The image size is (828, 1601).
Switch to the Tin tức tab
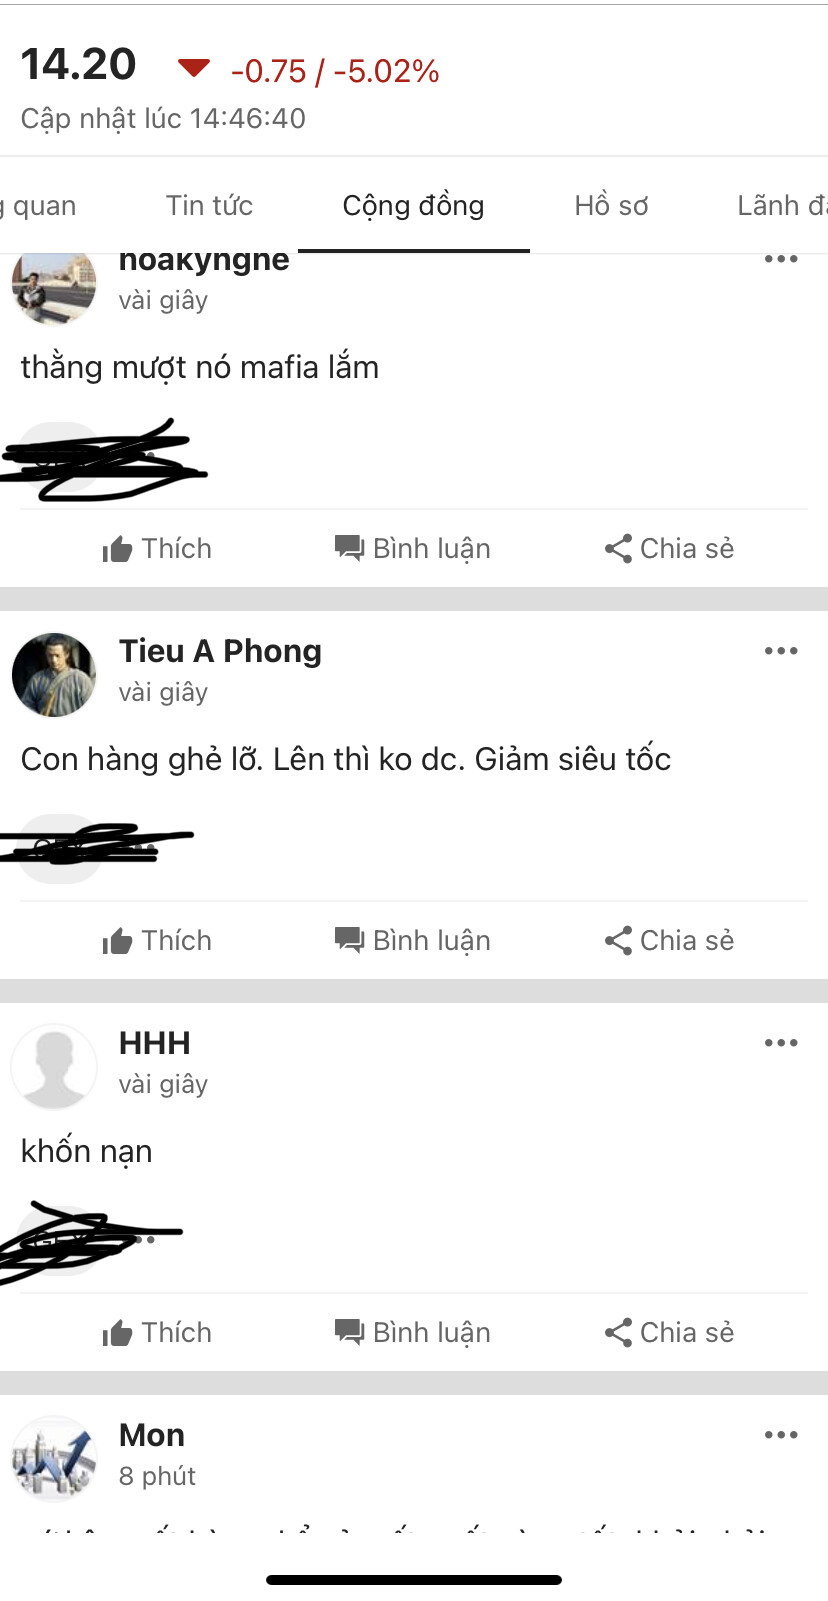click(x=209, y=205)
